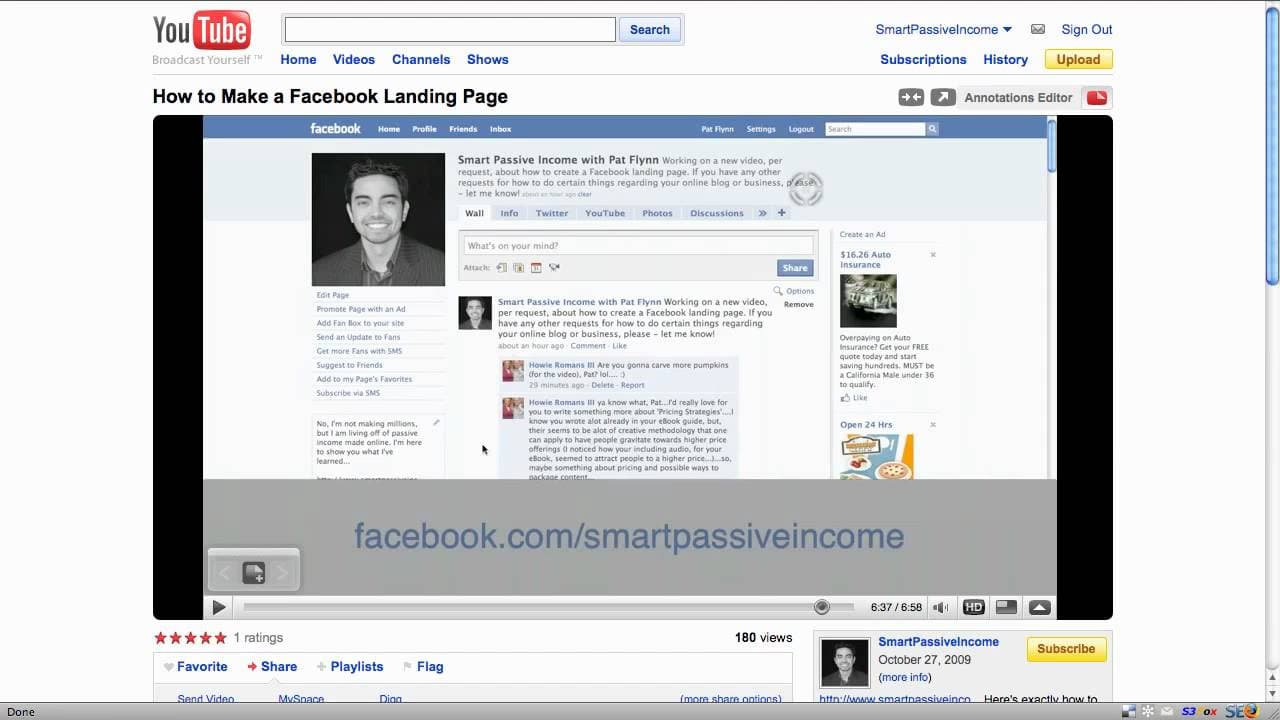Screen dimensions: 1280x720
Task: Open Subscriptions link
Action: point(923,59)
